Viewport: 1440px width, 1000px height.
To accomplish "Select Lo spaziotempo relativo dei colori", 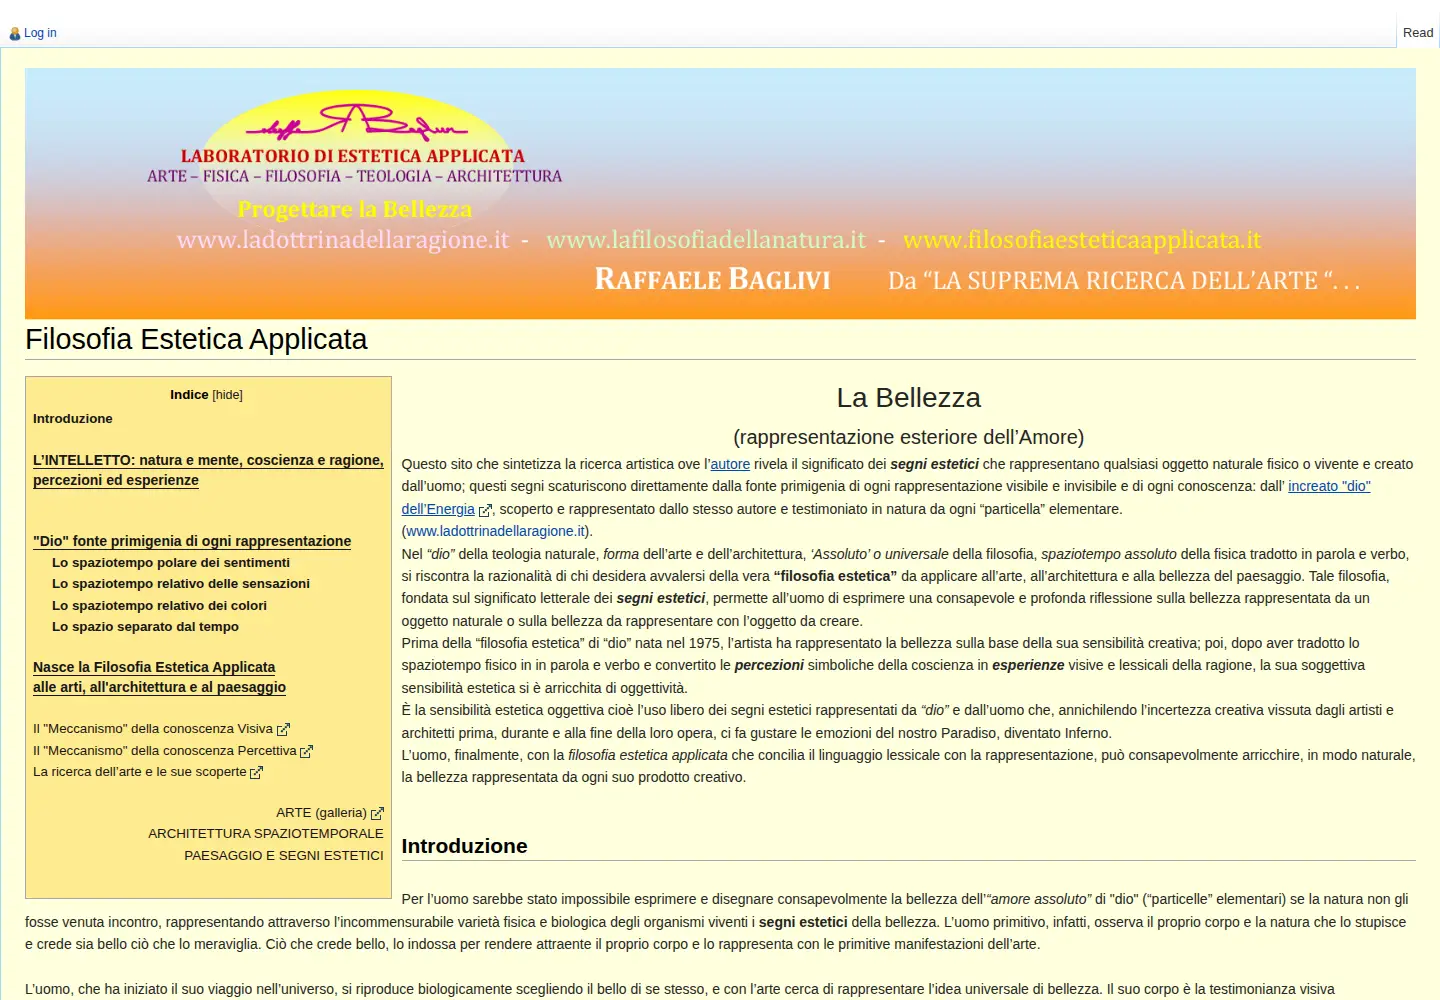I will point(159,606).
